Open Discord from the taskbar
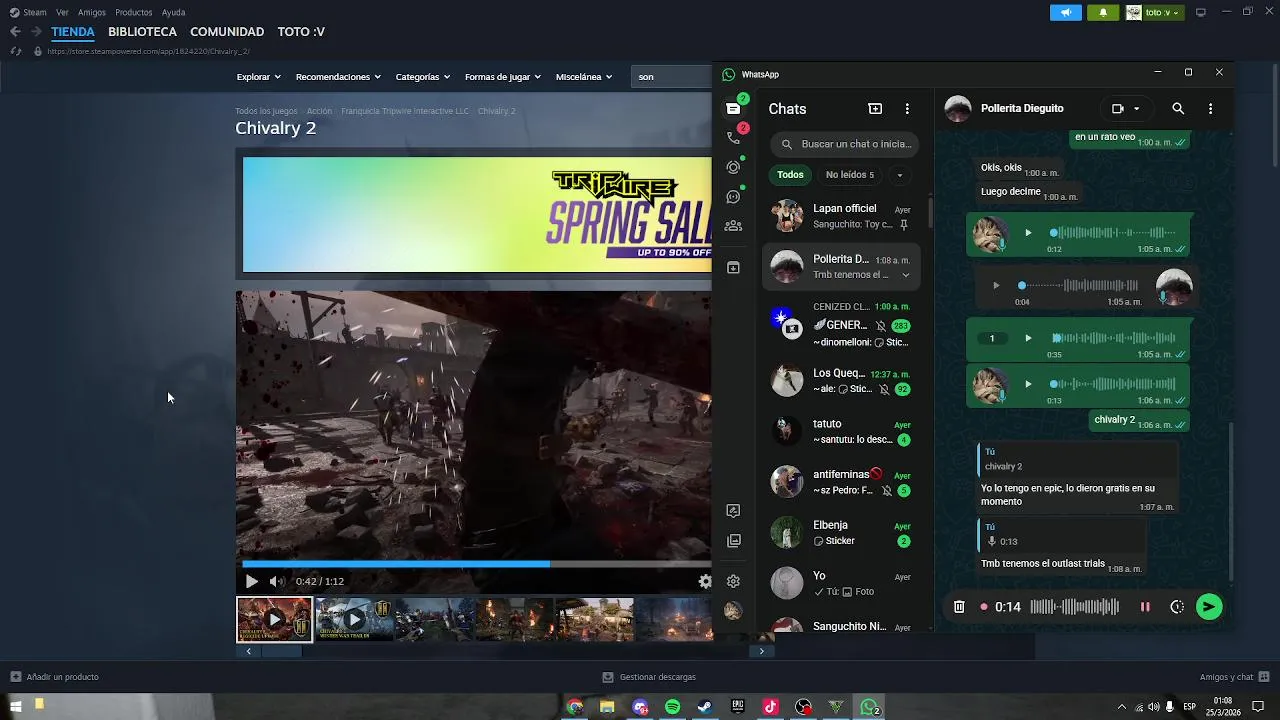1280x720 pixels. point(640,707)
